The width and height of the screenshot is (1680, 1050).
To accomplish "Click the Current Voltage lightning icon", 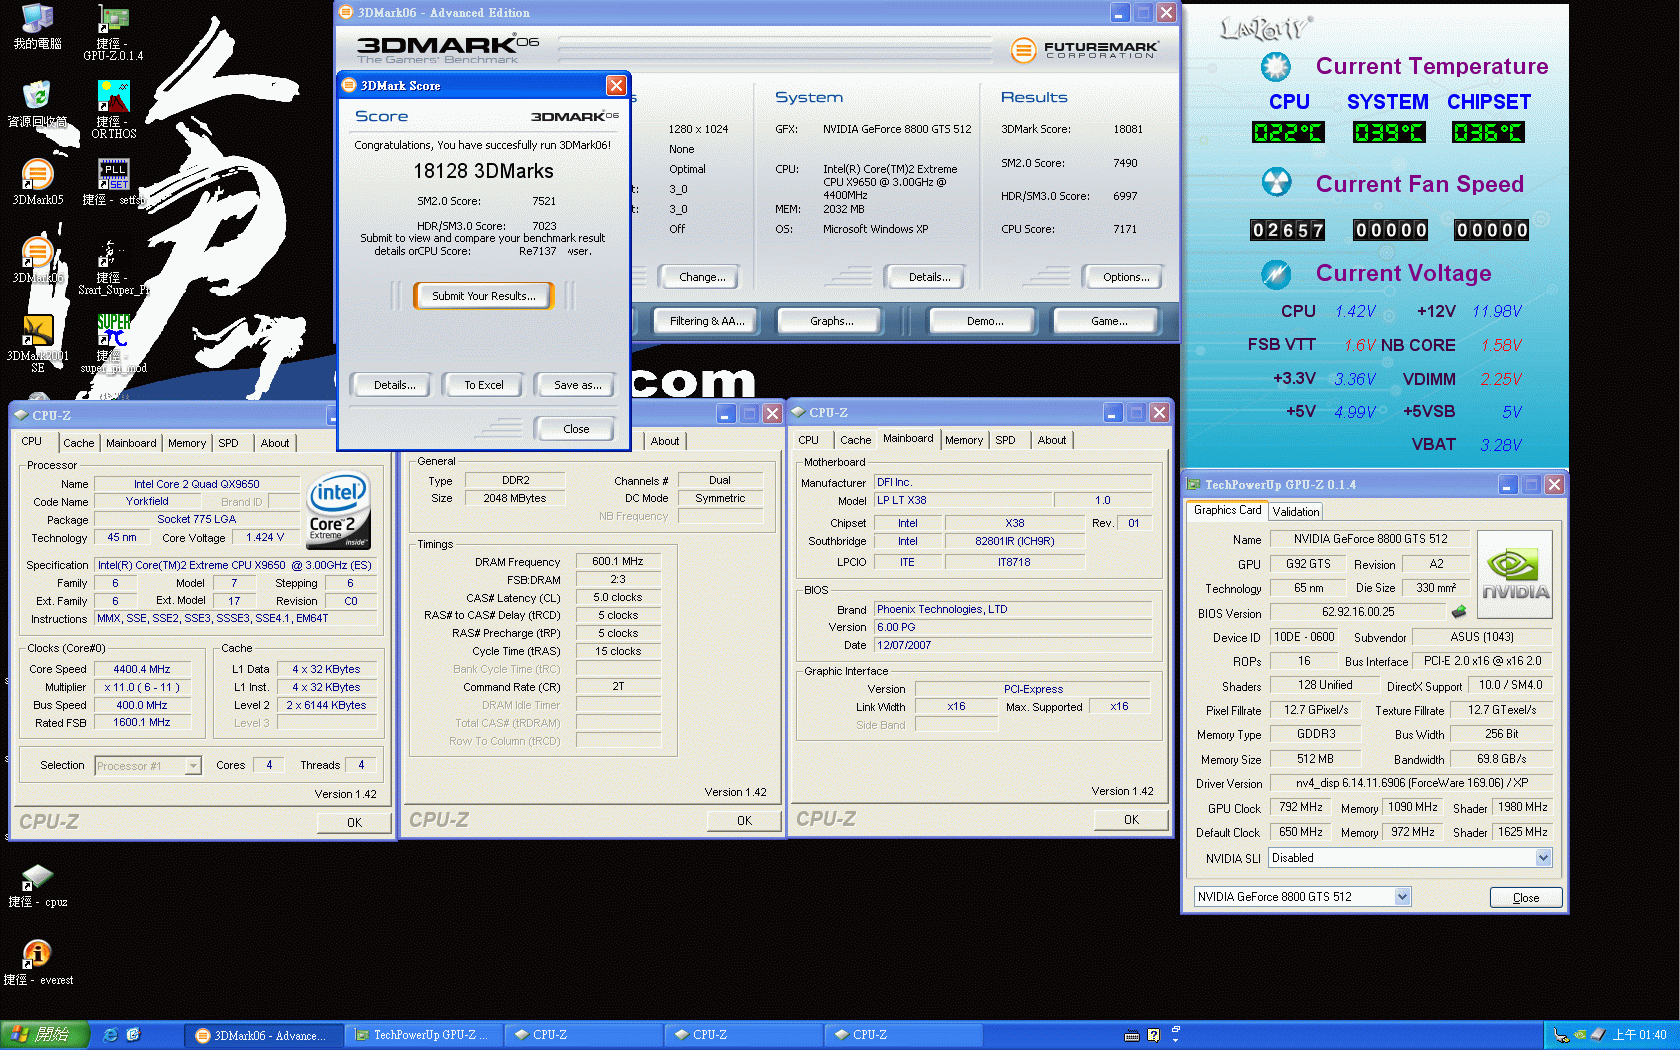I will point(1275,273).
